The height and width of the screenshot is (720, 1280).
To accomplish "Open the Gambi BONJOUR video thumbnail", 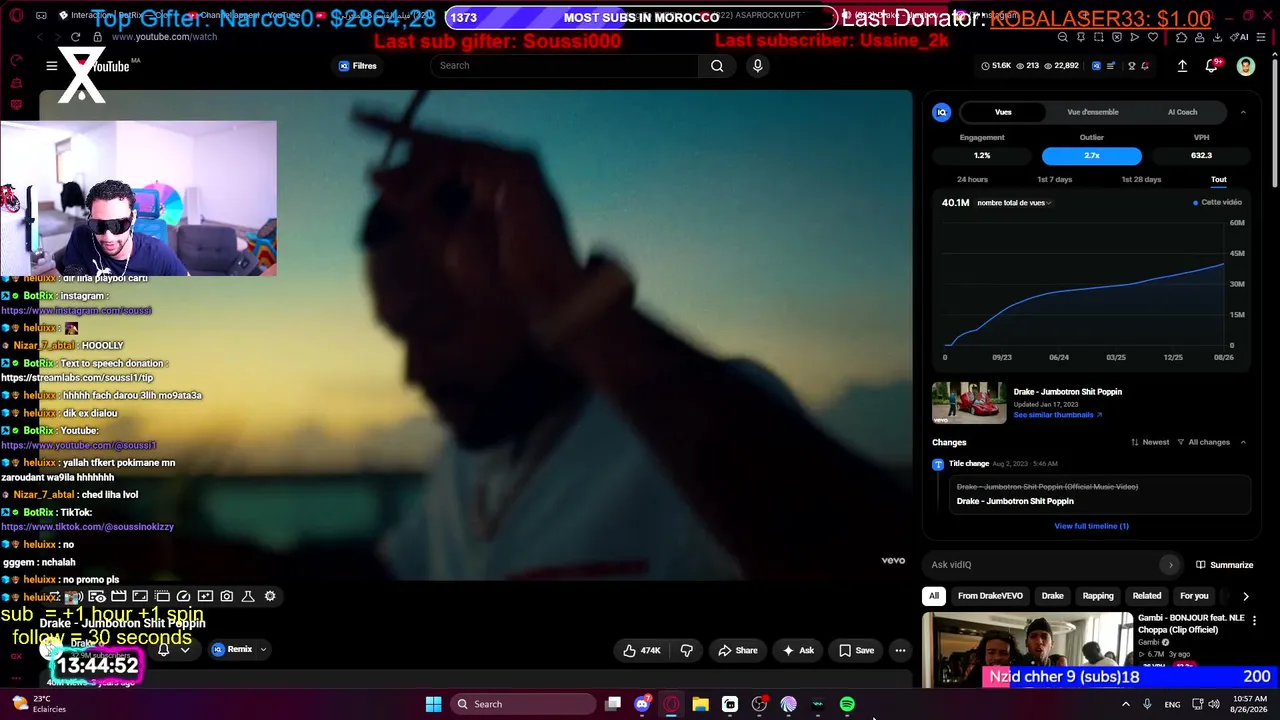I will click(1027, 650).
